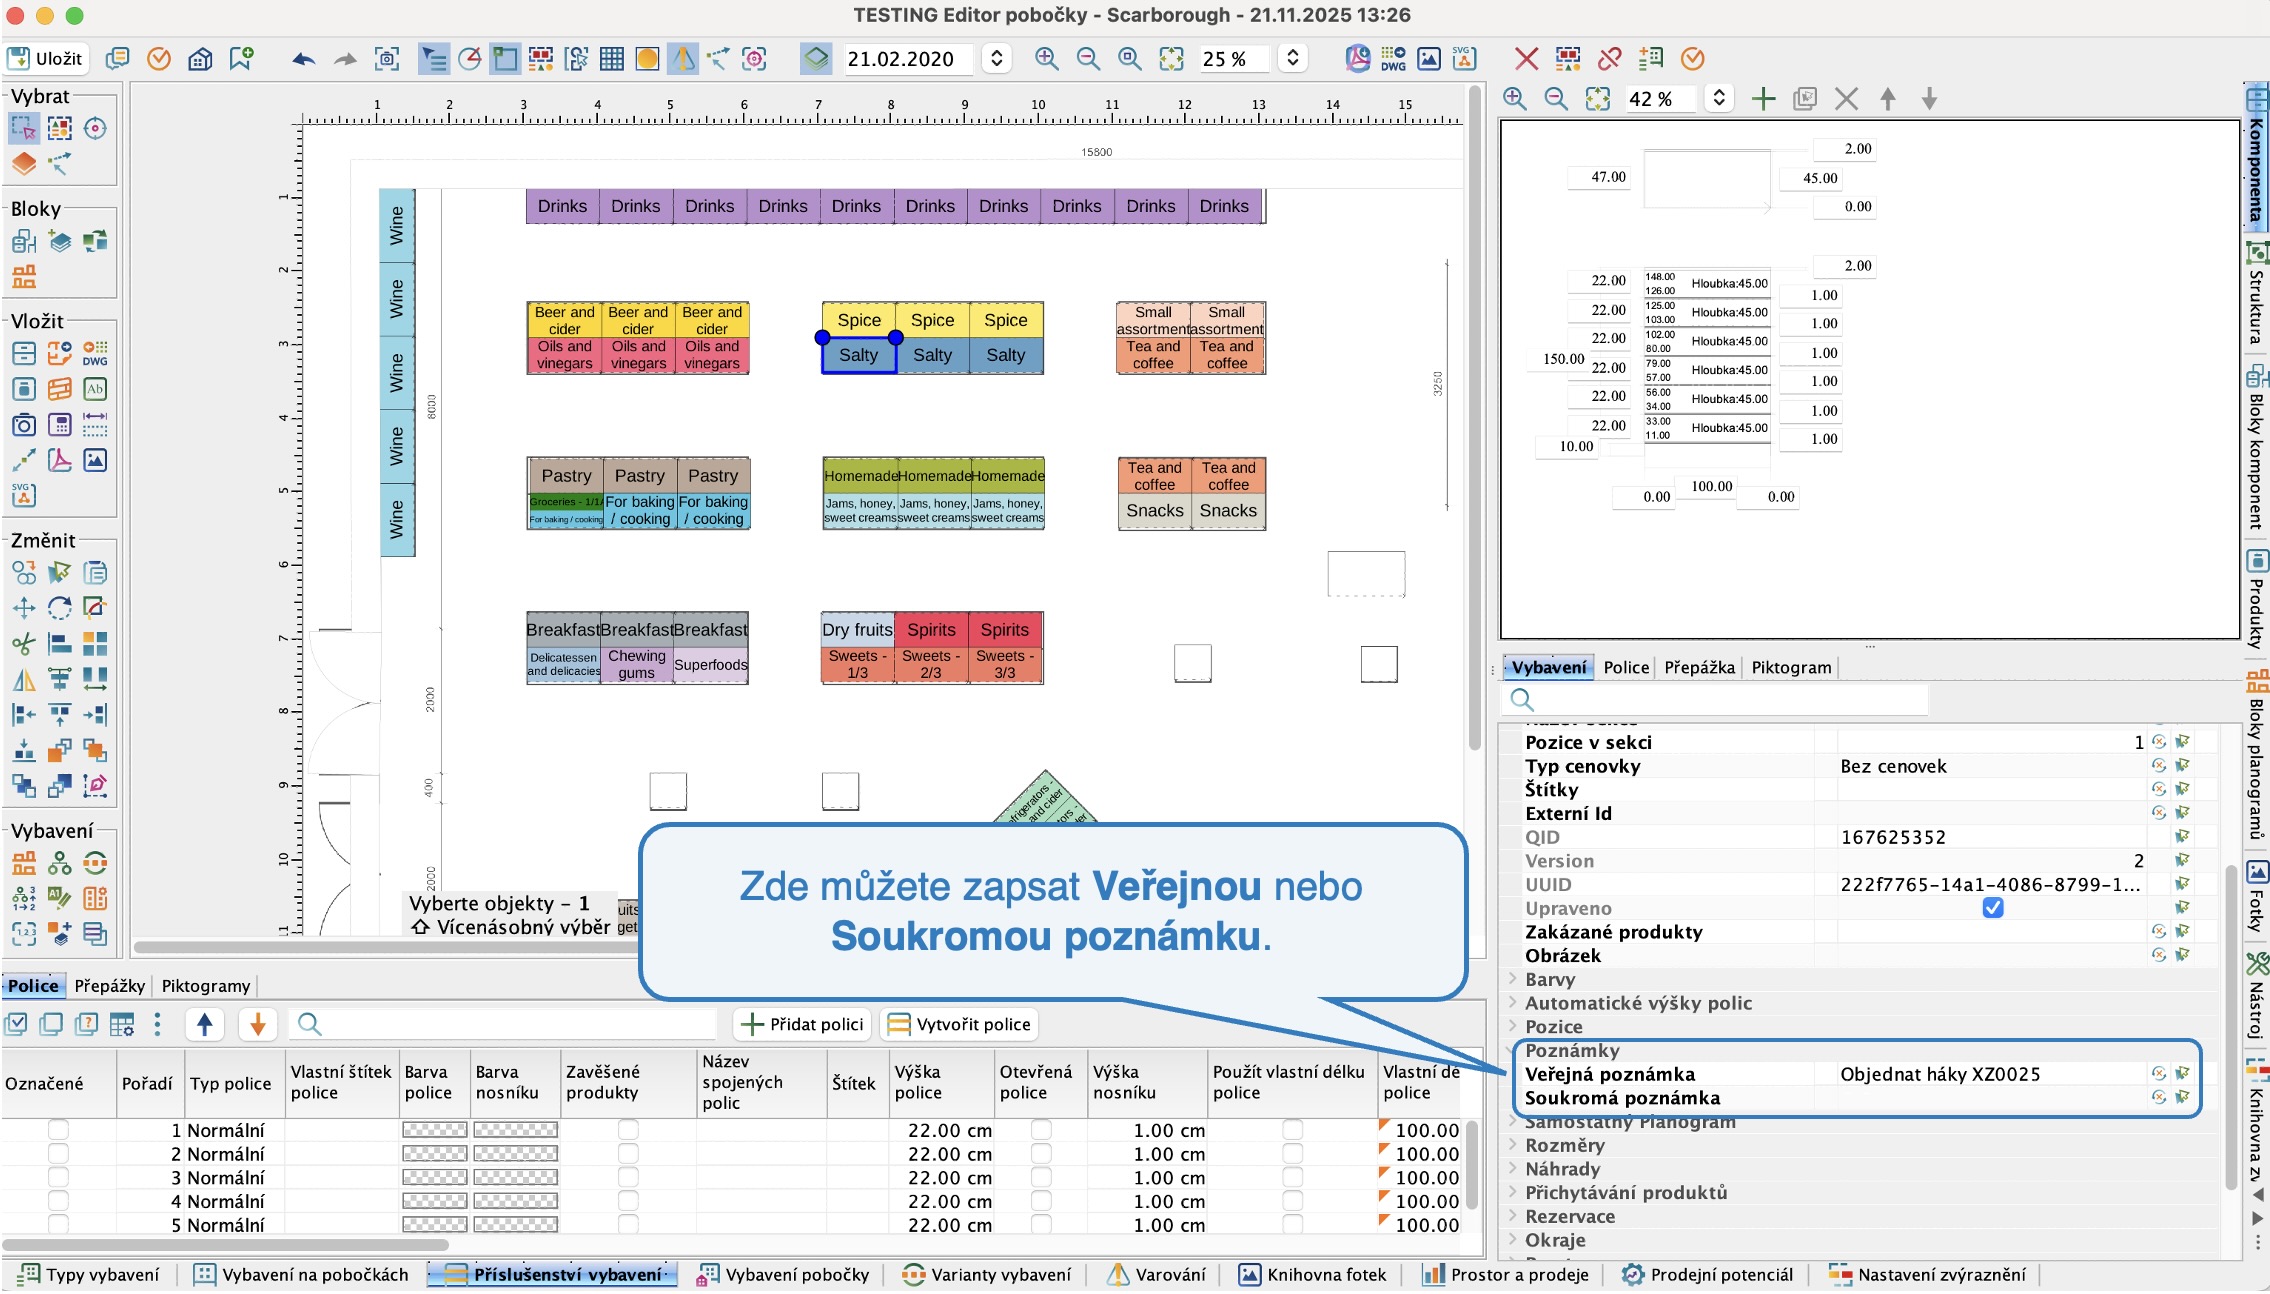2270x1294 pixels.
Task: Zoom out on the component preview
Action: tap(1556, 99)
